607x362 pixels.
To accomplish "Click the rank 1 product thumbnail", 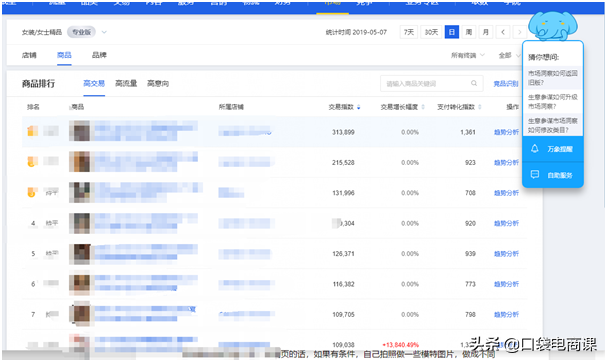I will click(x=80, y=131).
